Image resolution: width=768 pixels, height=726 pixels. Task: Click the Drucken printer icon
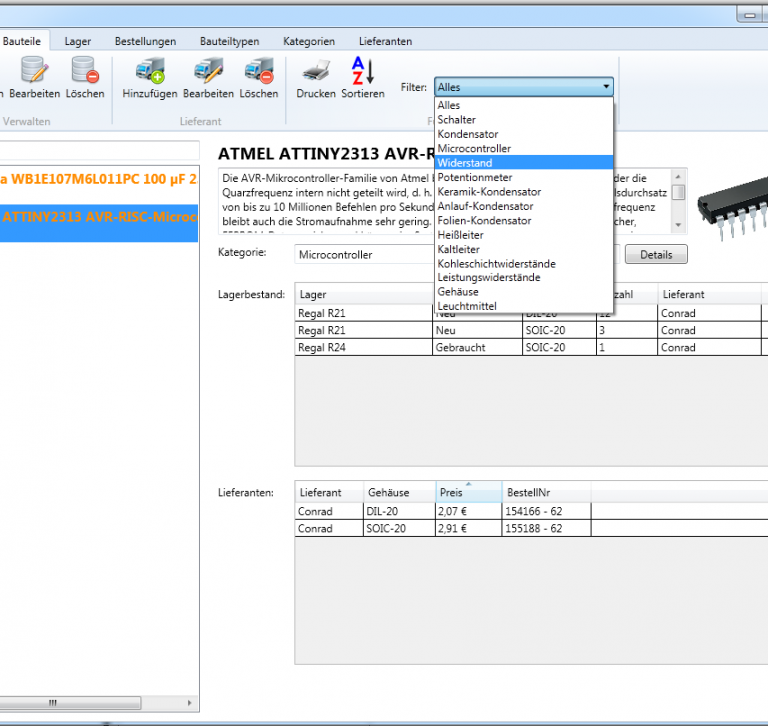pos(316,71)
